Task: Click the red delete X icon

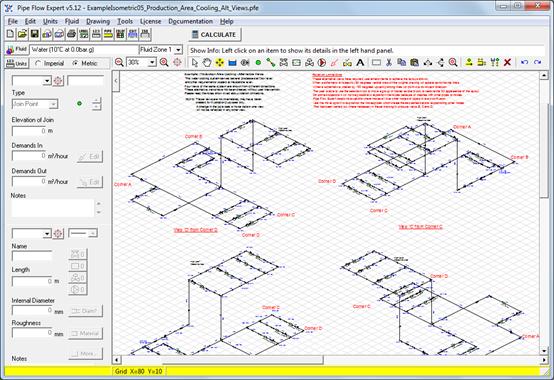Action: [x=508, y=63]
